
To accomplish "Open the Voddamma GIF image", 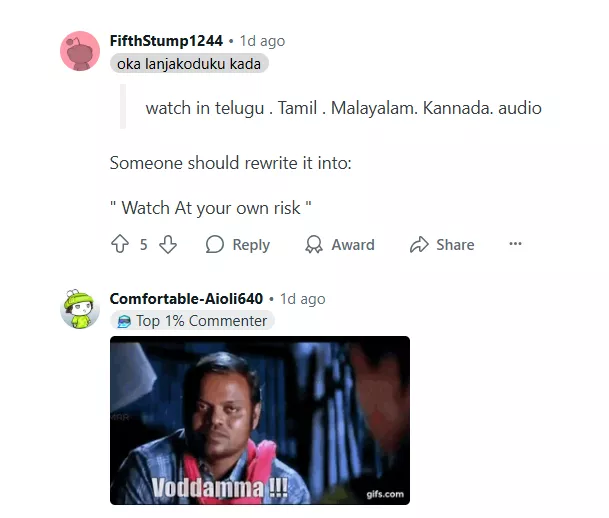I will click(x=260, y=420).
